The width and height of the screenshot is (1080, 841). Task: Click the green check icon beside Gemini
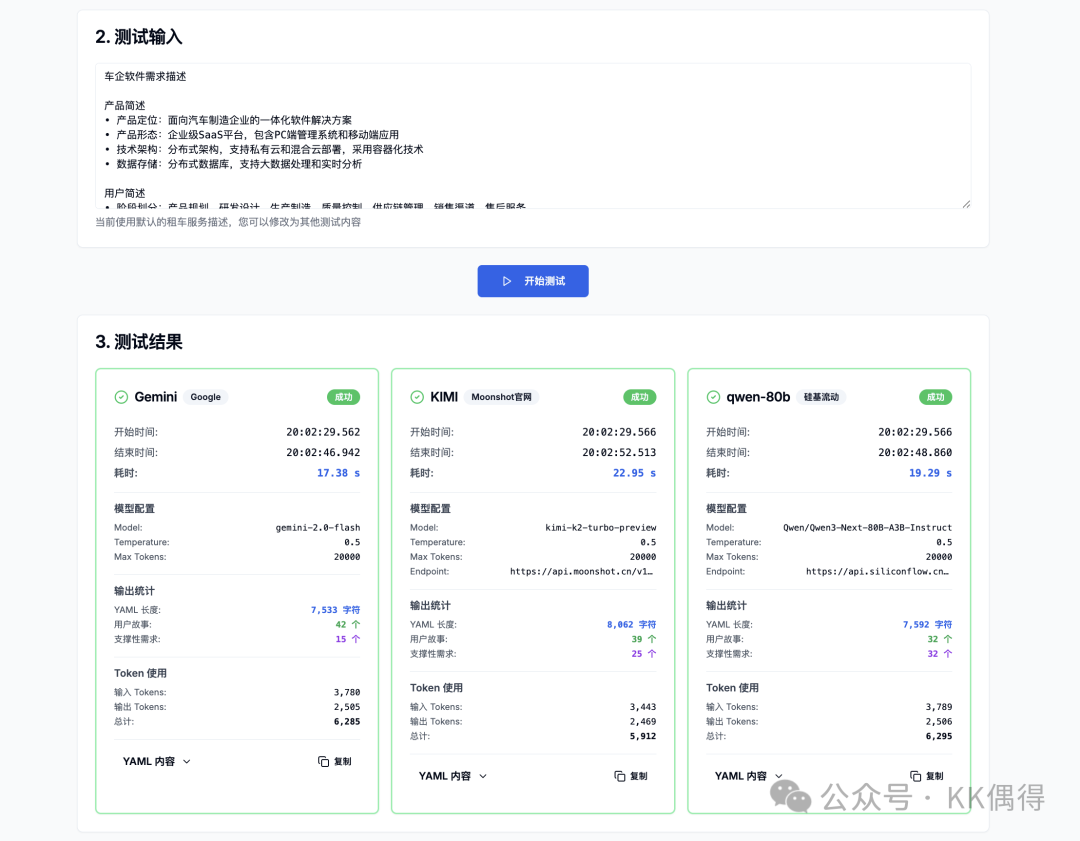click(121, 397)
